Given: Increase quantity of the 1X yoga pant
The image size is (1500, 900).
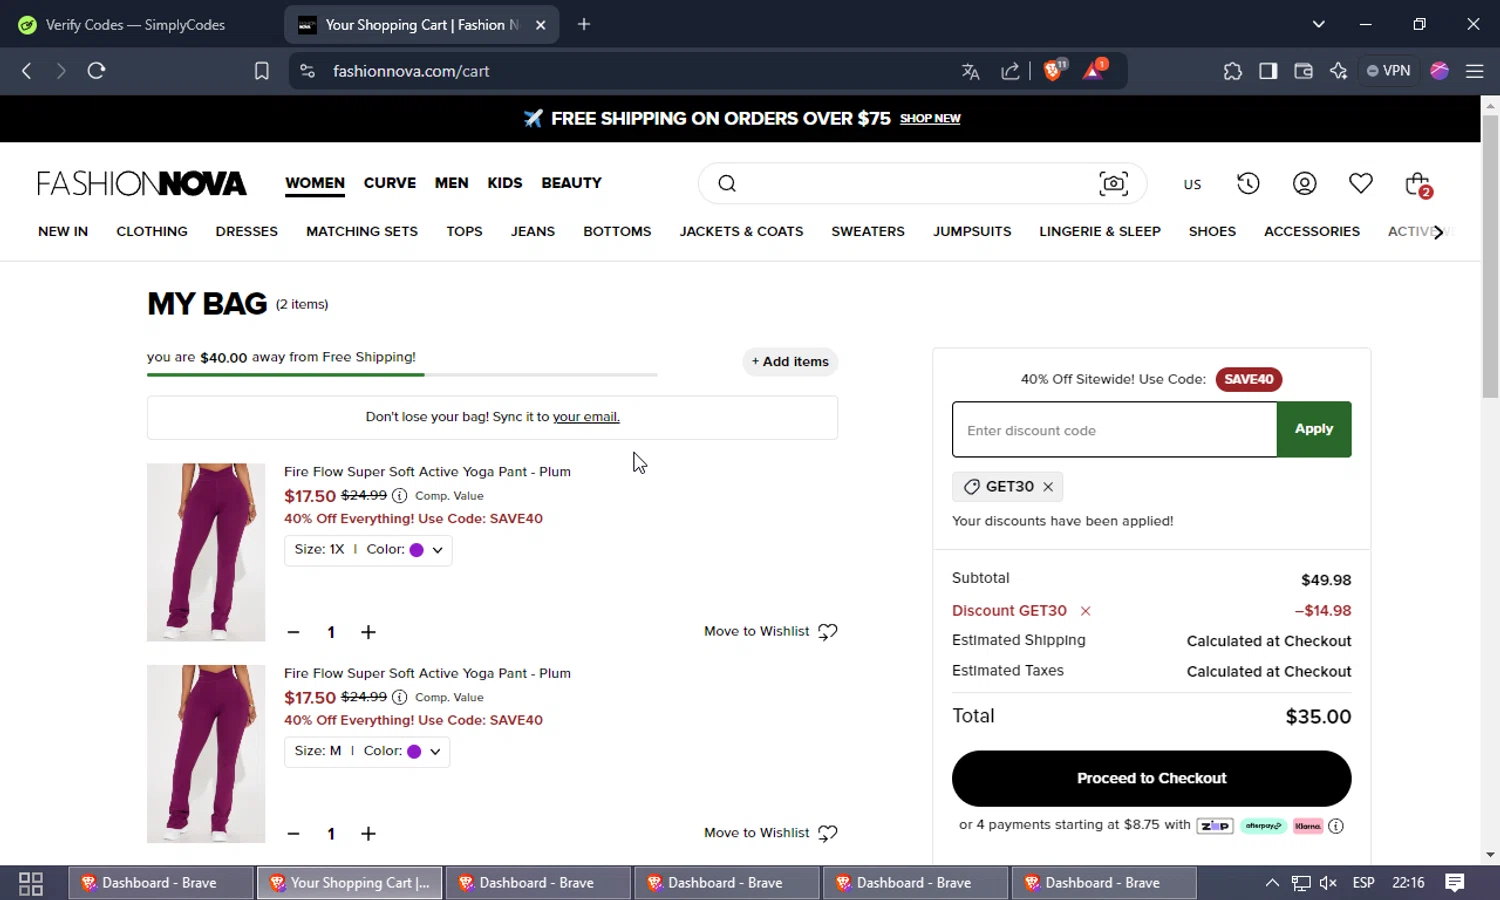Looking at the screenshot, I should tap(368, 632).
